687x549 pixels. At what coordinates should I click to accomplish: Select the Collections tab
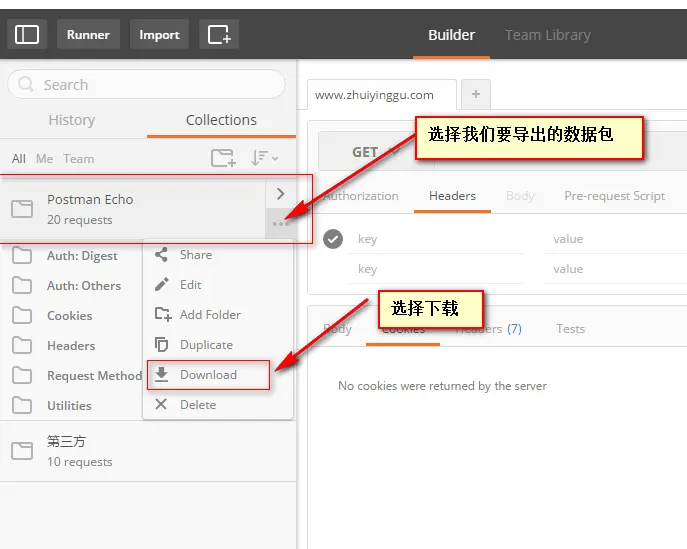[x=221, y=120]
